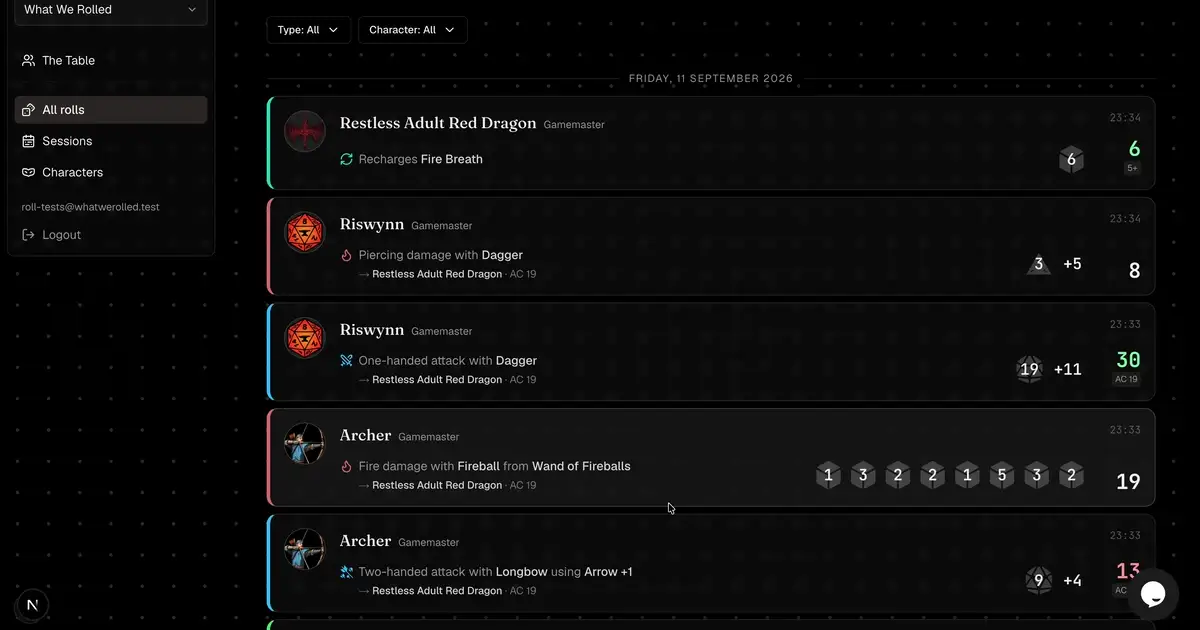
Task: Click the flame icon beside Piercing damage with Dagger
Action: click(347, 255)
